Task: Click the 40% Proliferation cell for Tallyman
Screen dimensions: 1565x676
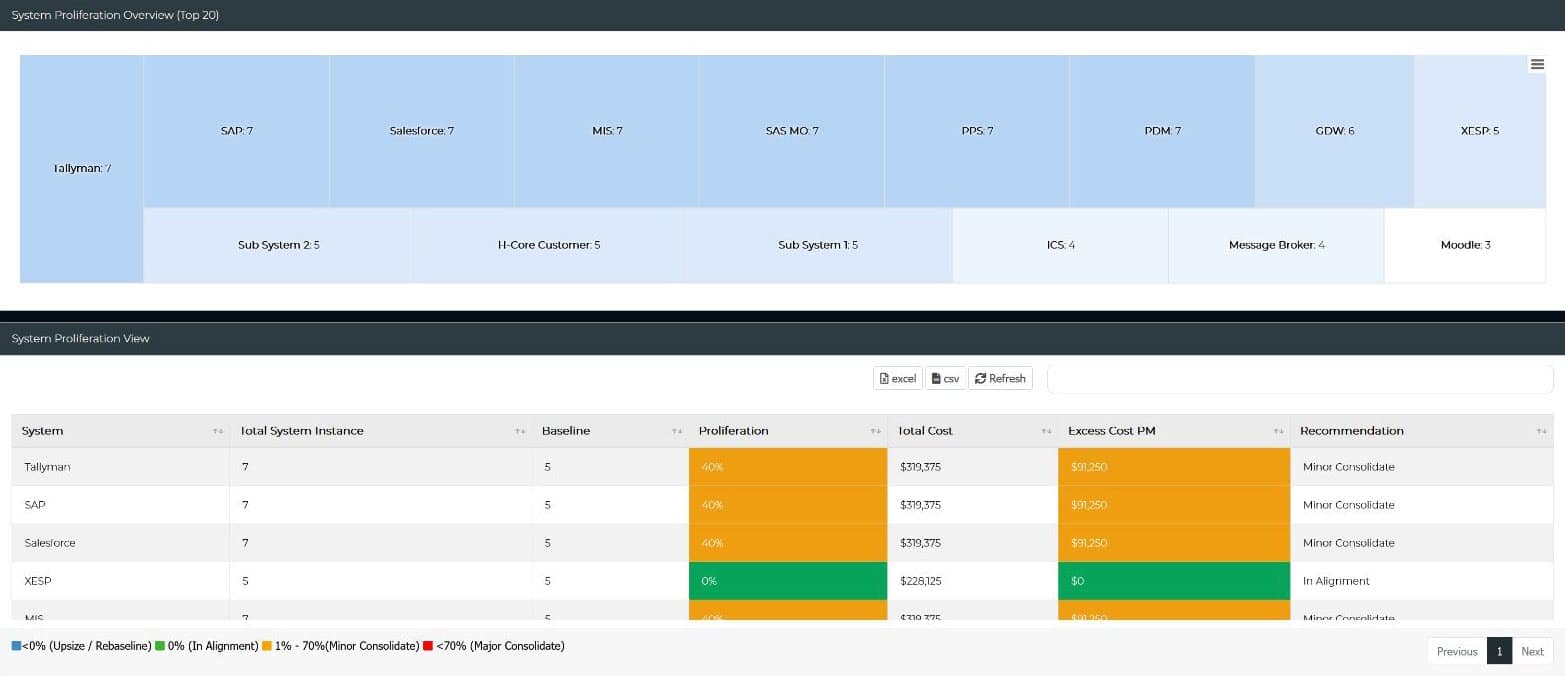Action: pos(788,467)
